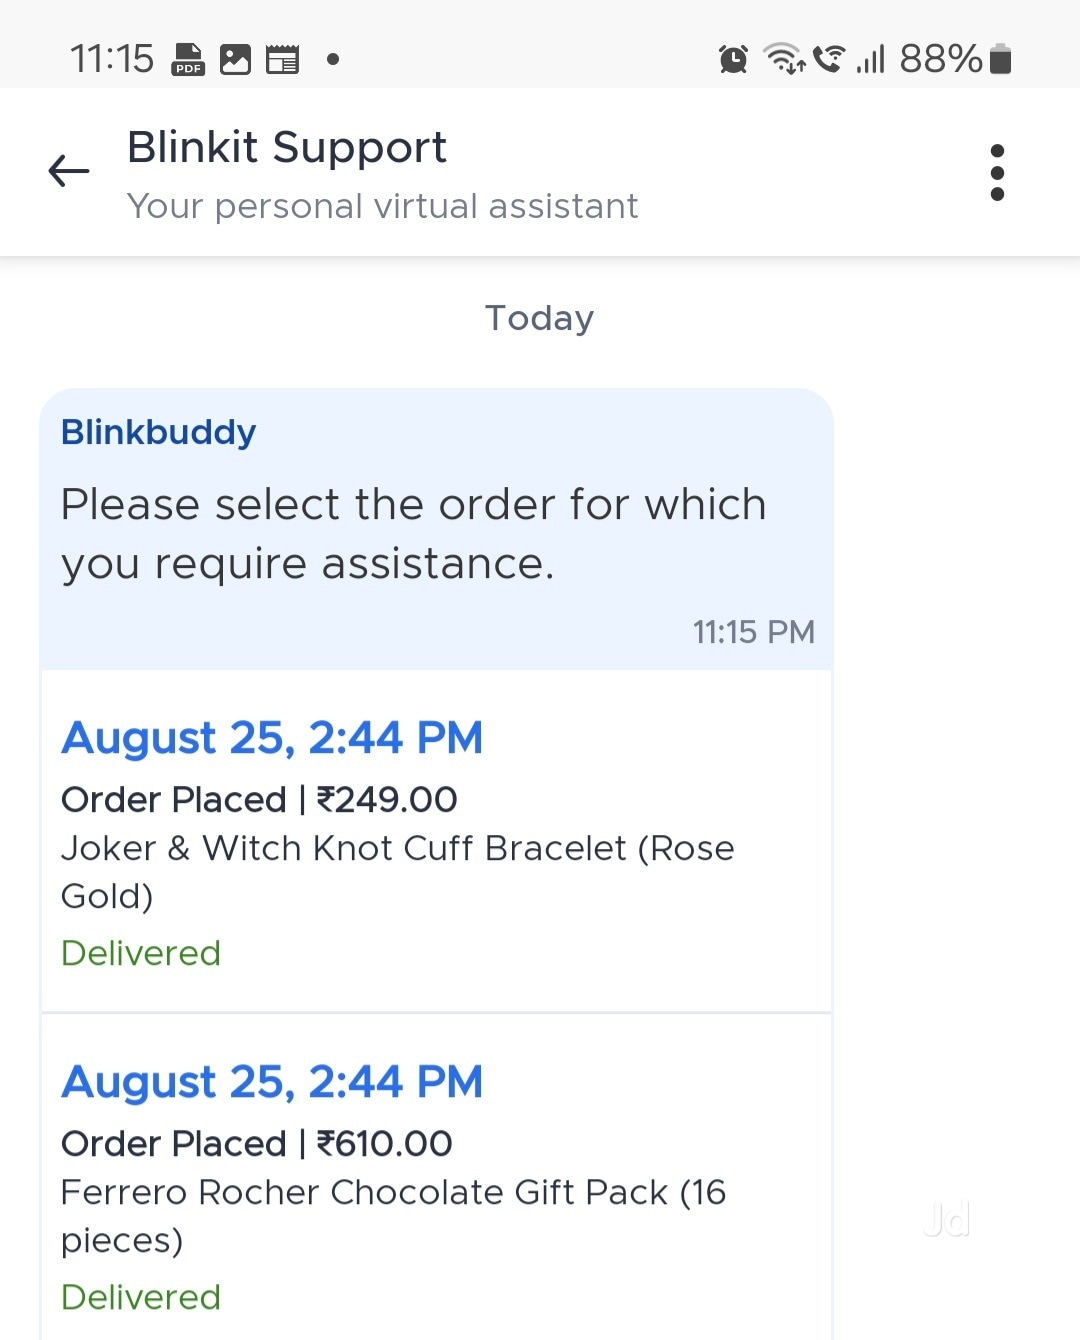Open the three-dot overflow menu
The height and width of the screenshot is (1340, 1080).
(x=996, y=173)
